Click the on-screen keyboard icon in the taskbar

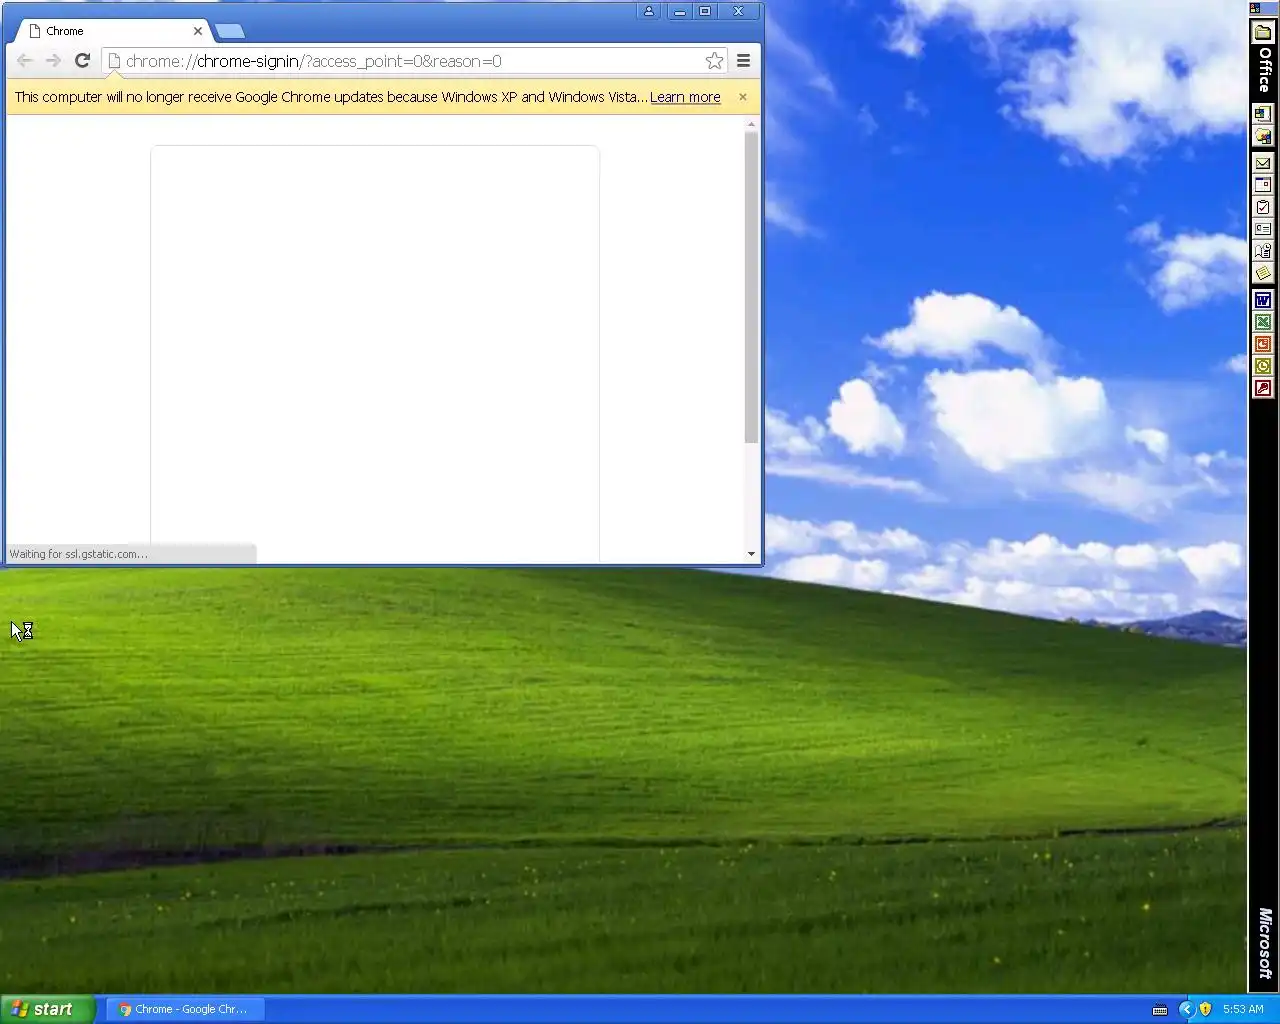(x=1160, y=1010)
